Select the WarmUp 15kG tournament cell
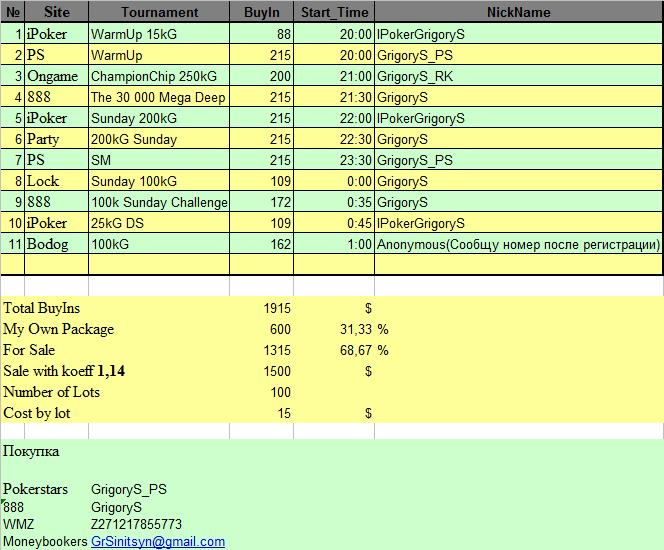 (x=159, y=34)
